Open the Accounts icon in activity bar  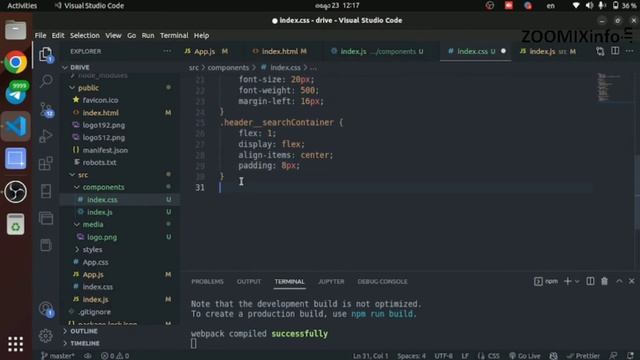click(46, 309)
